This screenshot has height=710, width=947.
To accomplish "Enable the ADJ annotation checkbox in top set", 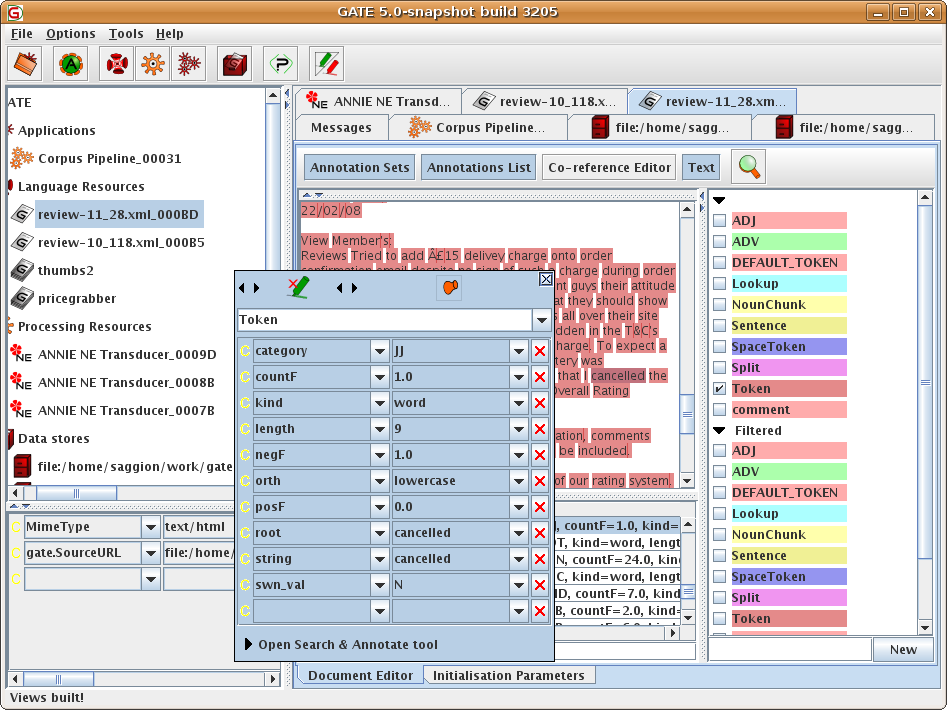I will (x=719, y=220).
